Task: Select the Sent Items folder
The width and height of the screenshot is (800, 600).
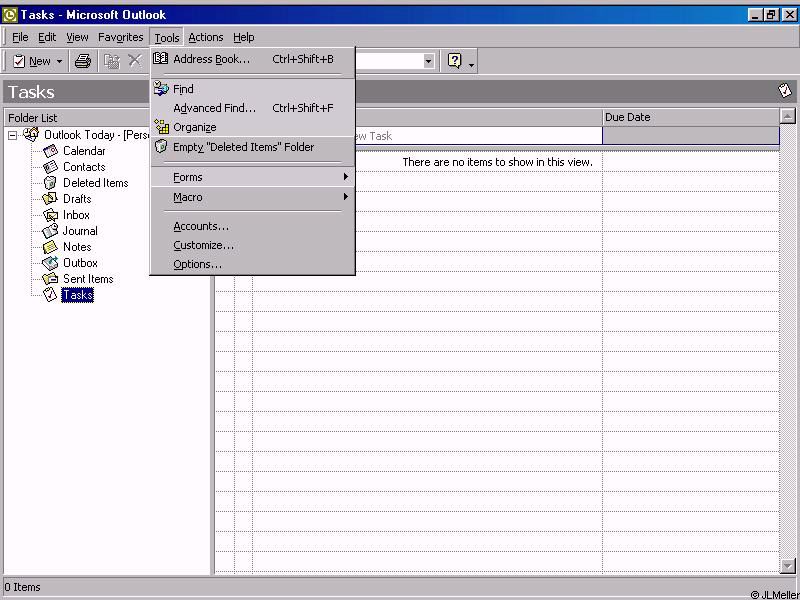Action: click(88, 279)
